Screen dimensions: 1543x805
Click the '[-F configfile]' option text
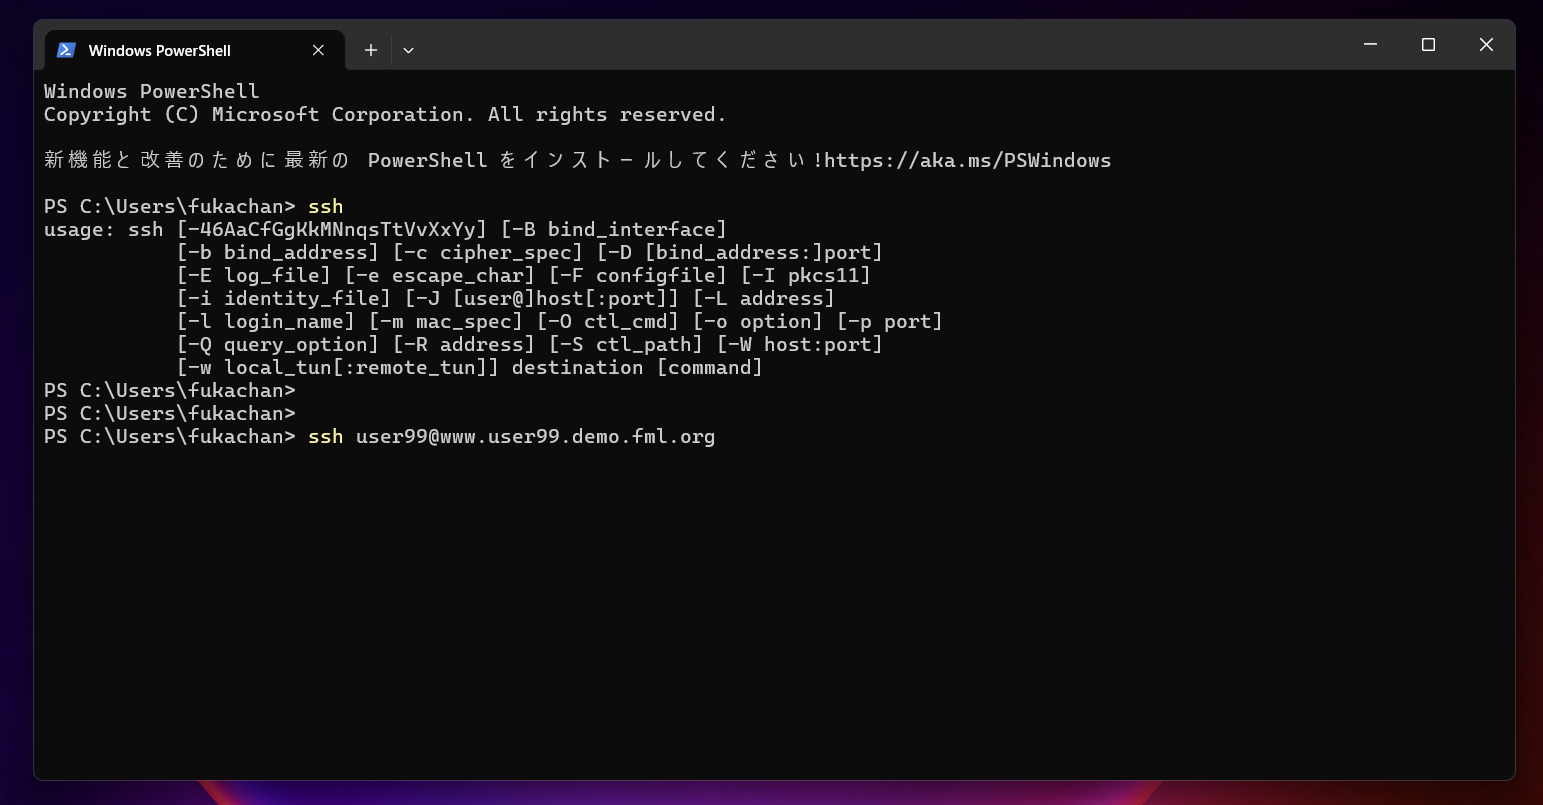pyautogui.click(x=638, y=275)
